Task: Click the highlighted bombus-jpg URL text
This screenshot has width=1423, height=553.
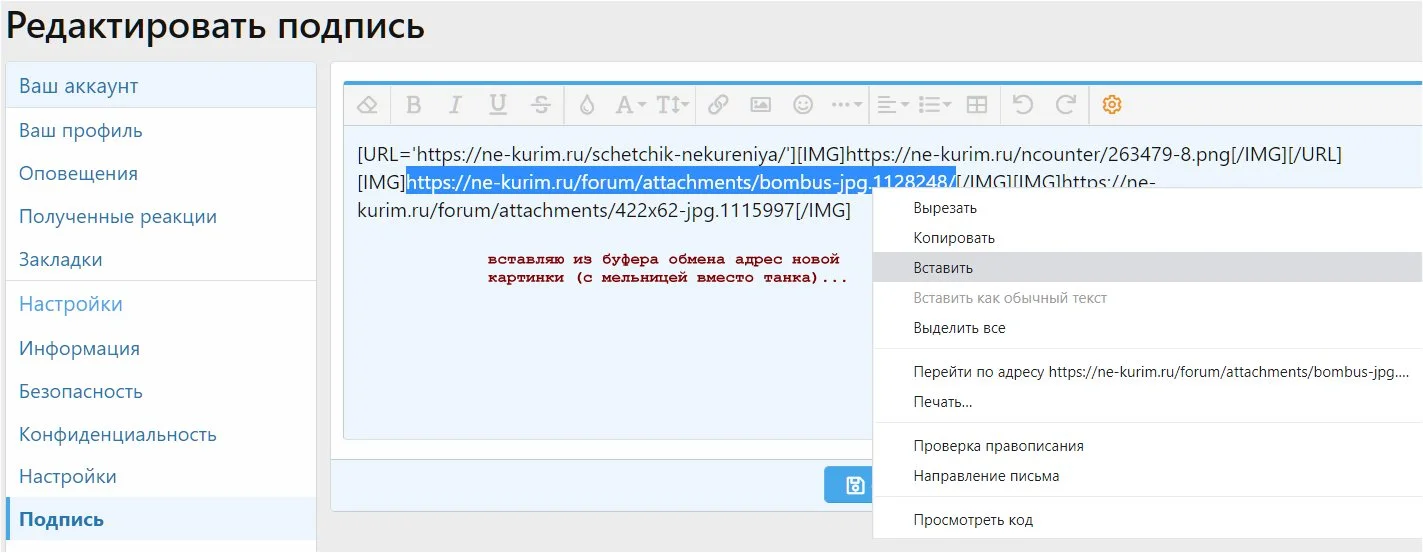Action: [x=681, y=182]
